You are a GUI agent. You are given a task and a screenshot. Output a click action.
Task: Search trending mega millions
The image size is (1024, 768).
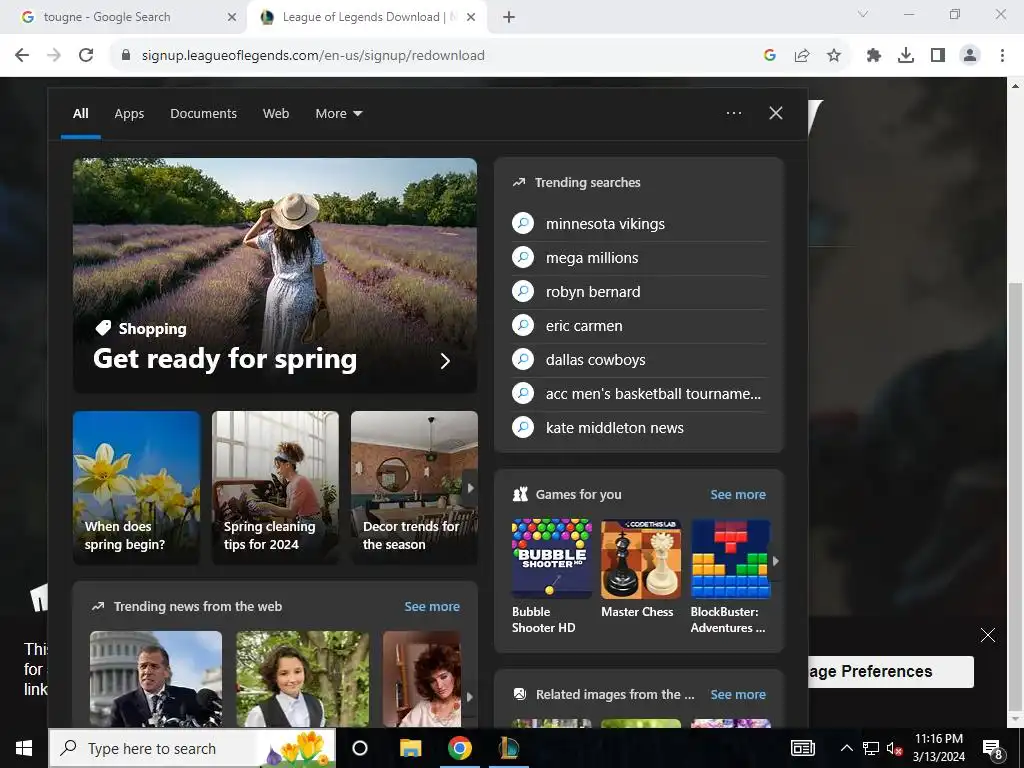coord(640,258)
